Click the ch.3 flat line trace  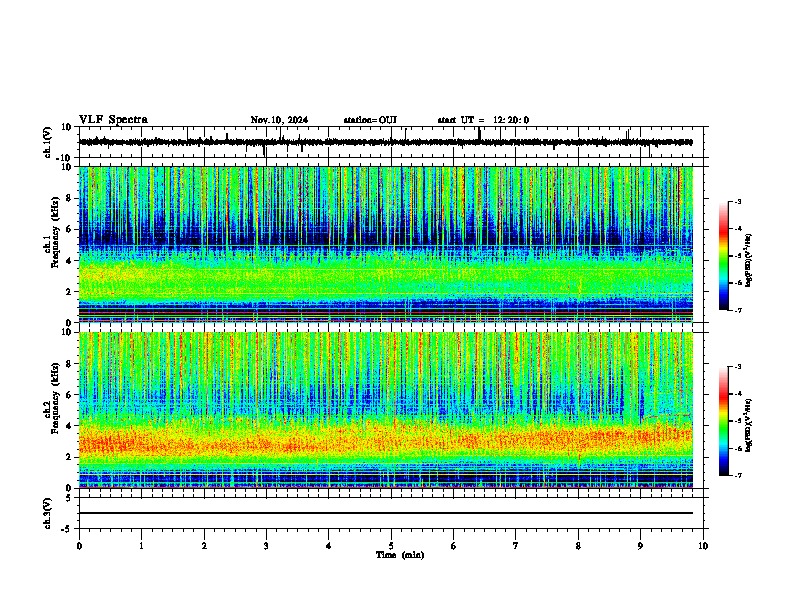[x=386, y=513]
